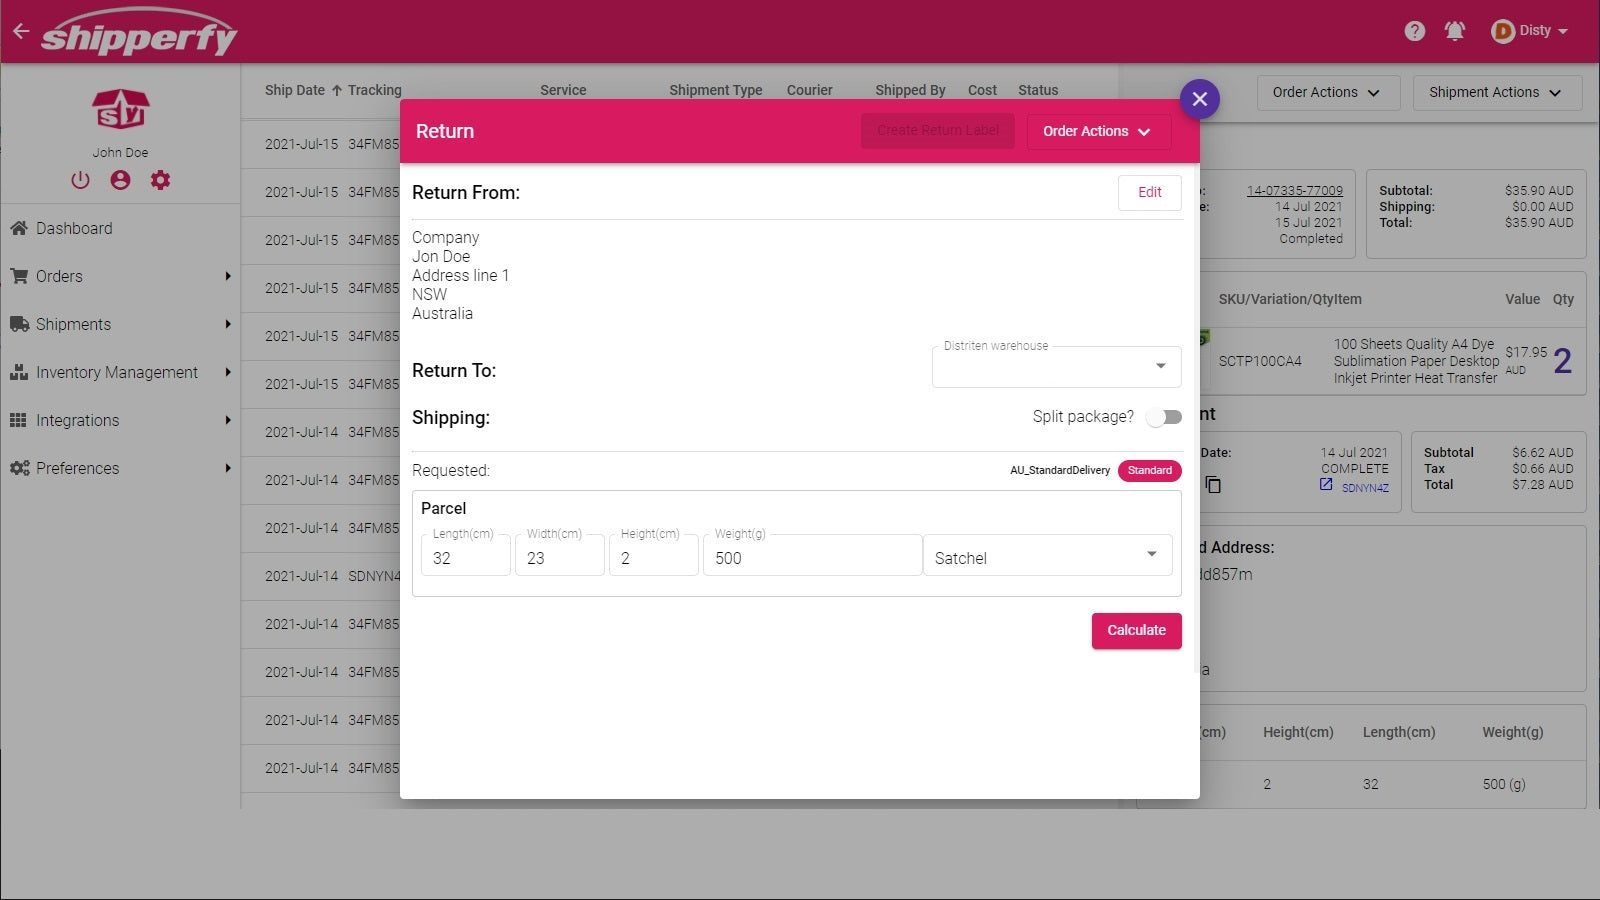The width and height of the screenshot is (1600, 900).
Task: Click the back arrow in the header
Action: click(21, 31)
